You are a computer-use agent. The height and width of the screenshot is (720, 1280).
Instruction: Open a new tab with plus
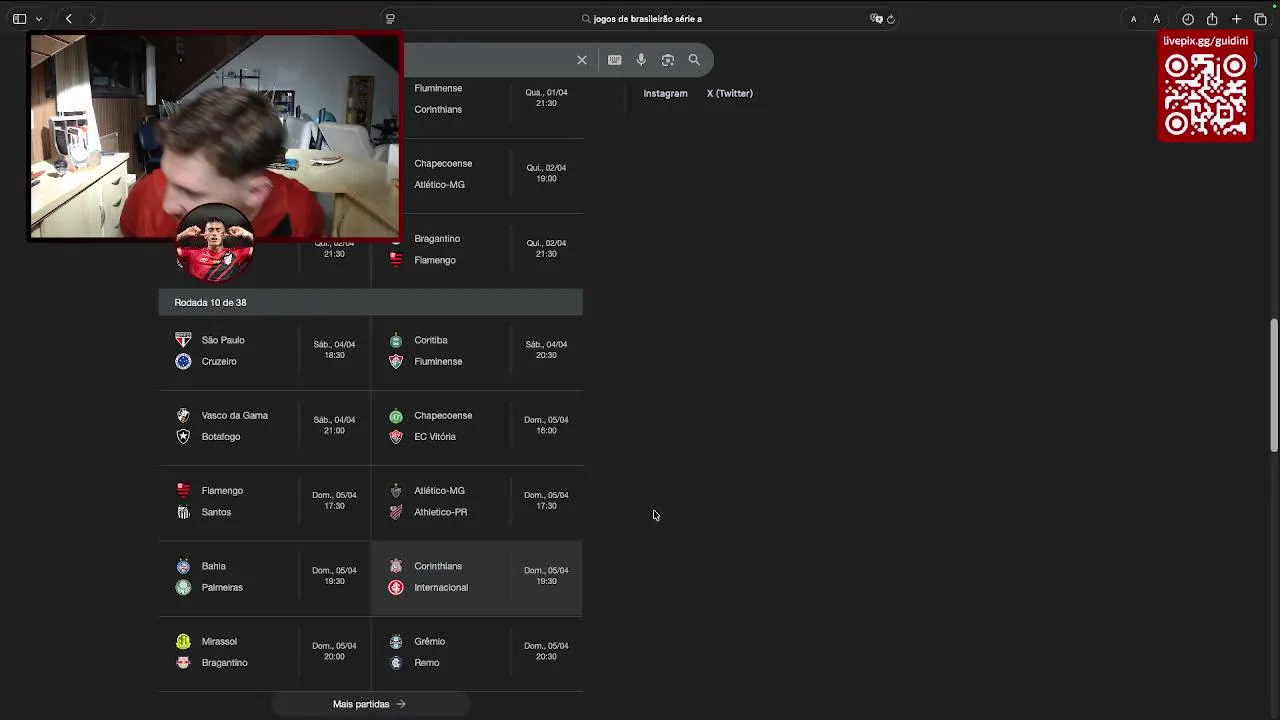(1236, 19)
